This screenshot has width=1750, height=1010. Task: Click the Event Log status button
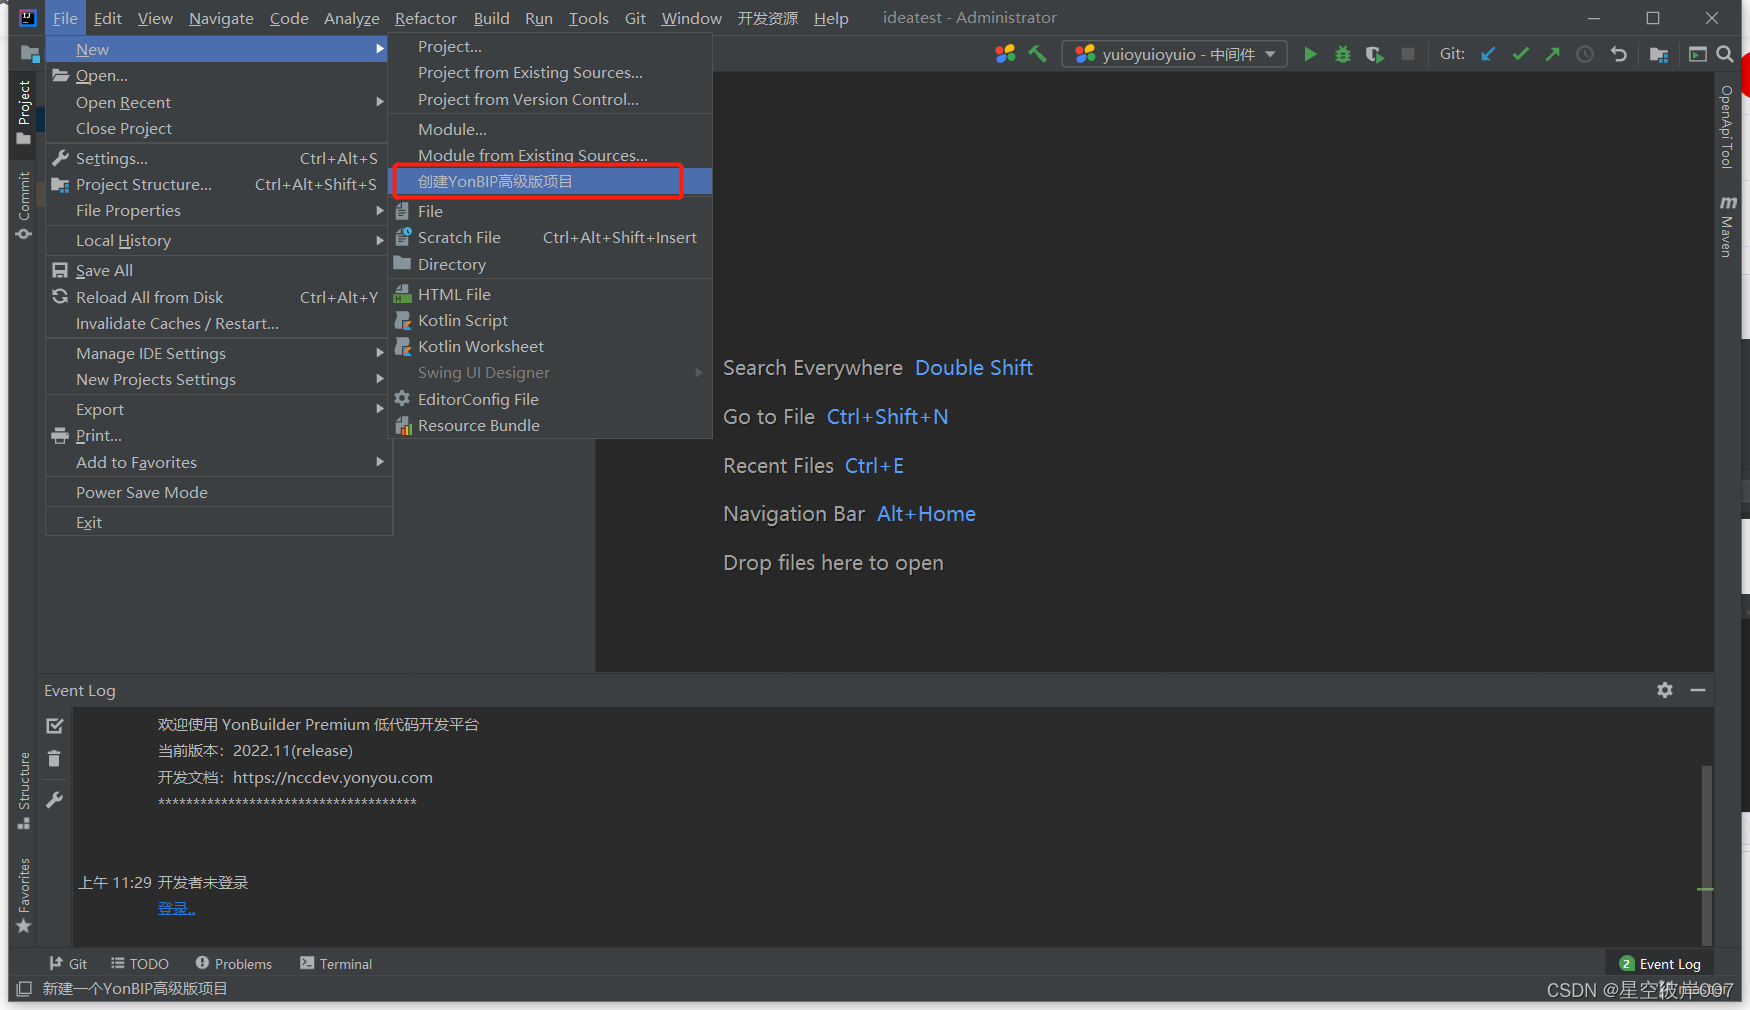tap(1660, 963)
